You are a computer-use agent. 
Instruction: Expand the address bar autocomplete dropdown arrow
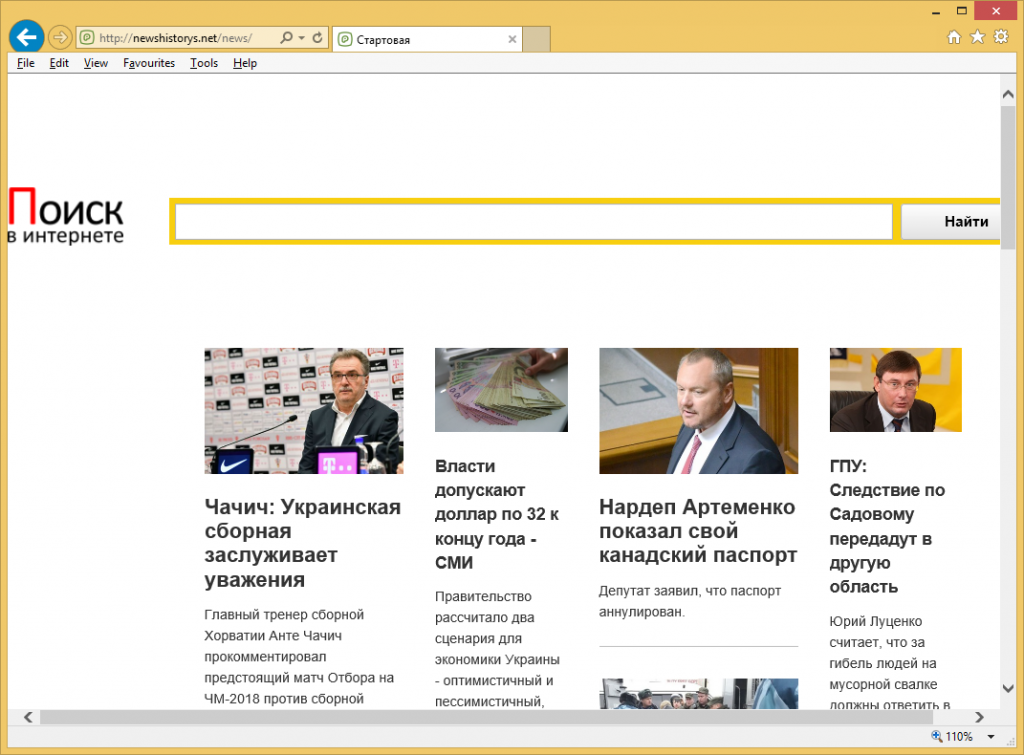pos(302,38)
